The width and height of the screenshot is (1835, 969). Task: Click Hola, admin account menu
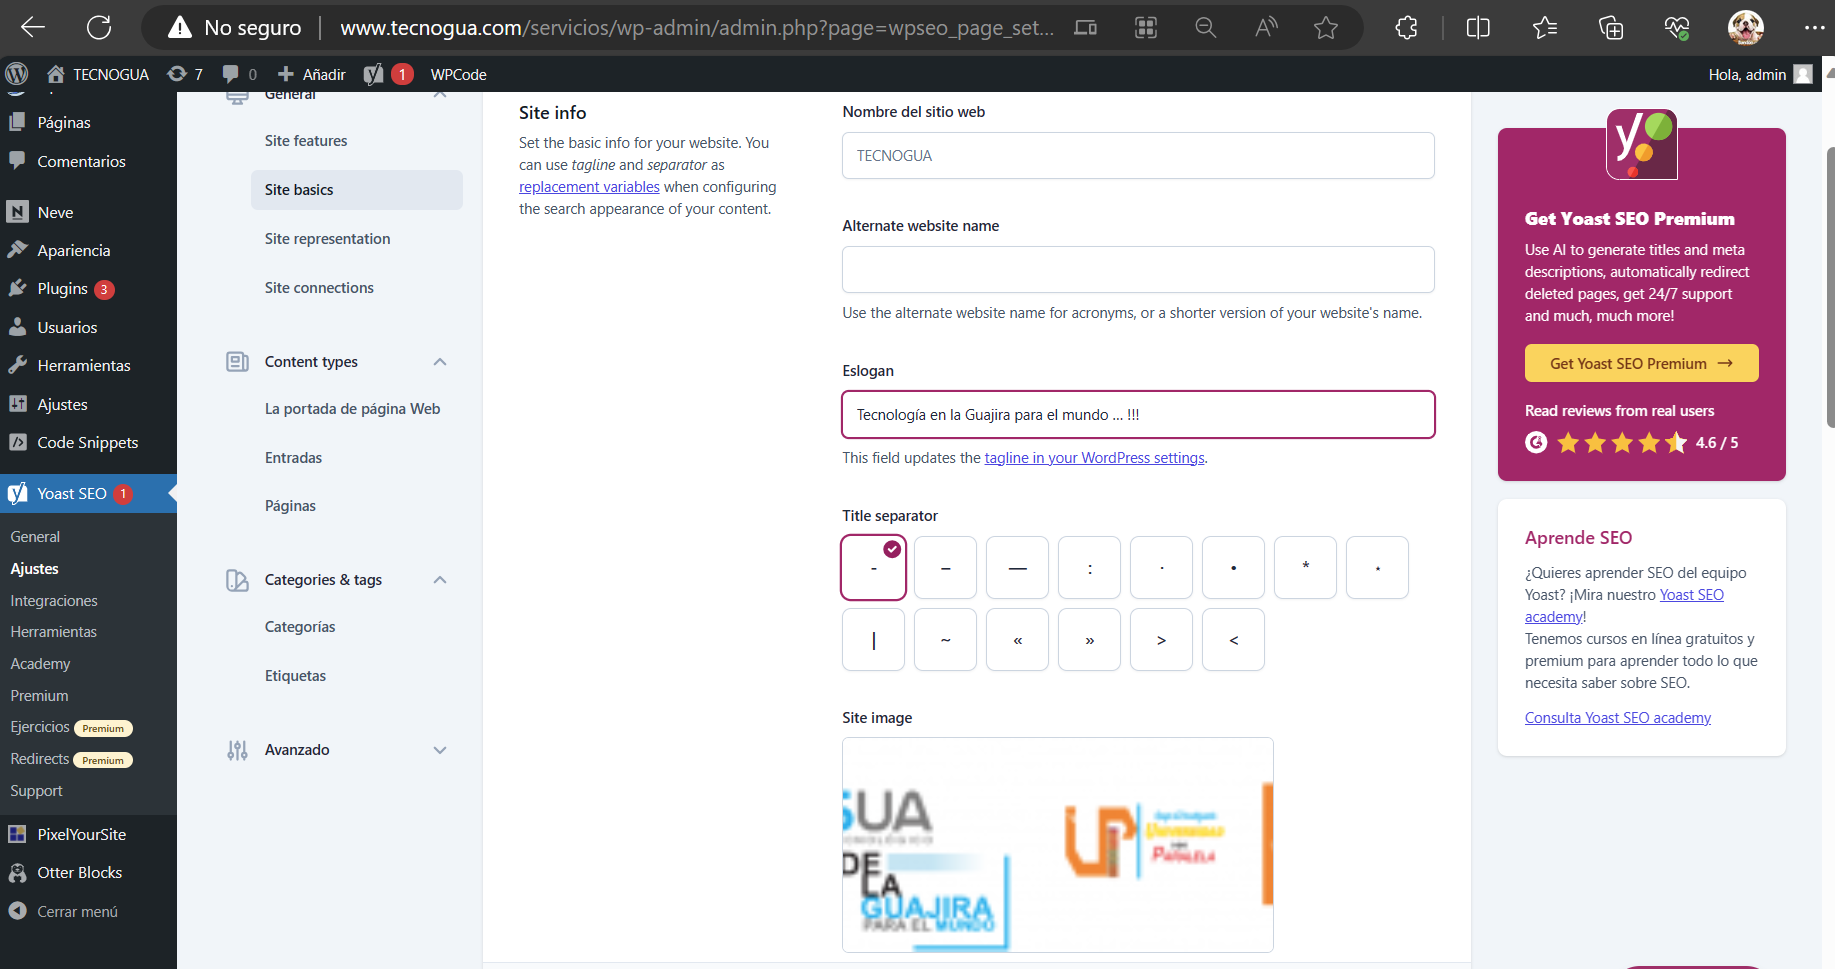[1760, 74]
